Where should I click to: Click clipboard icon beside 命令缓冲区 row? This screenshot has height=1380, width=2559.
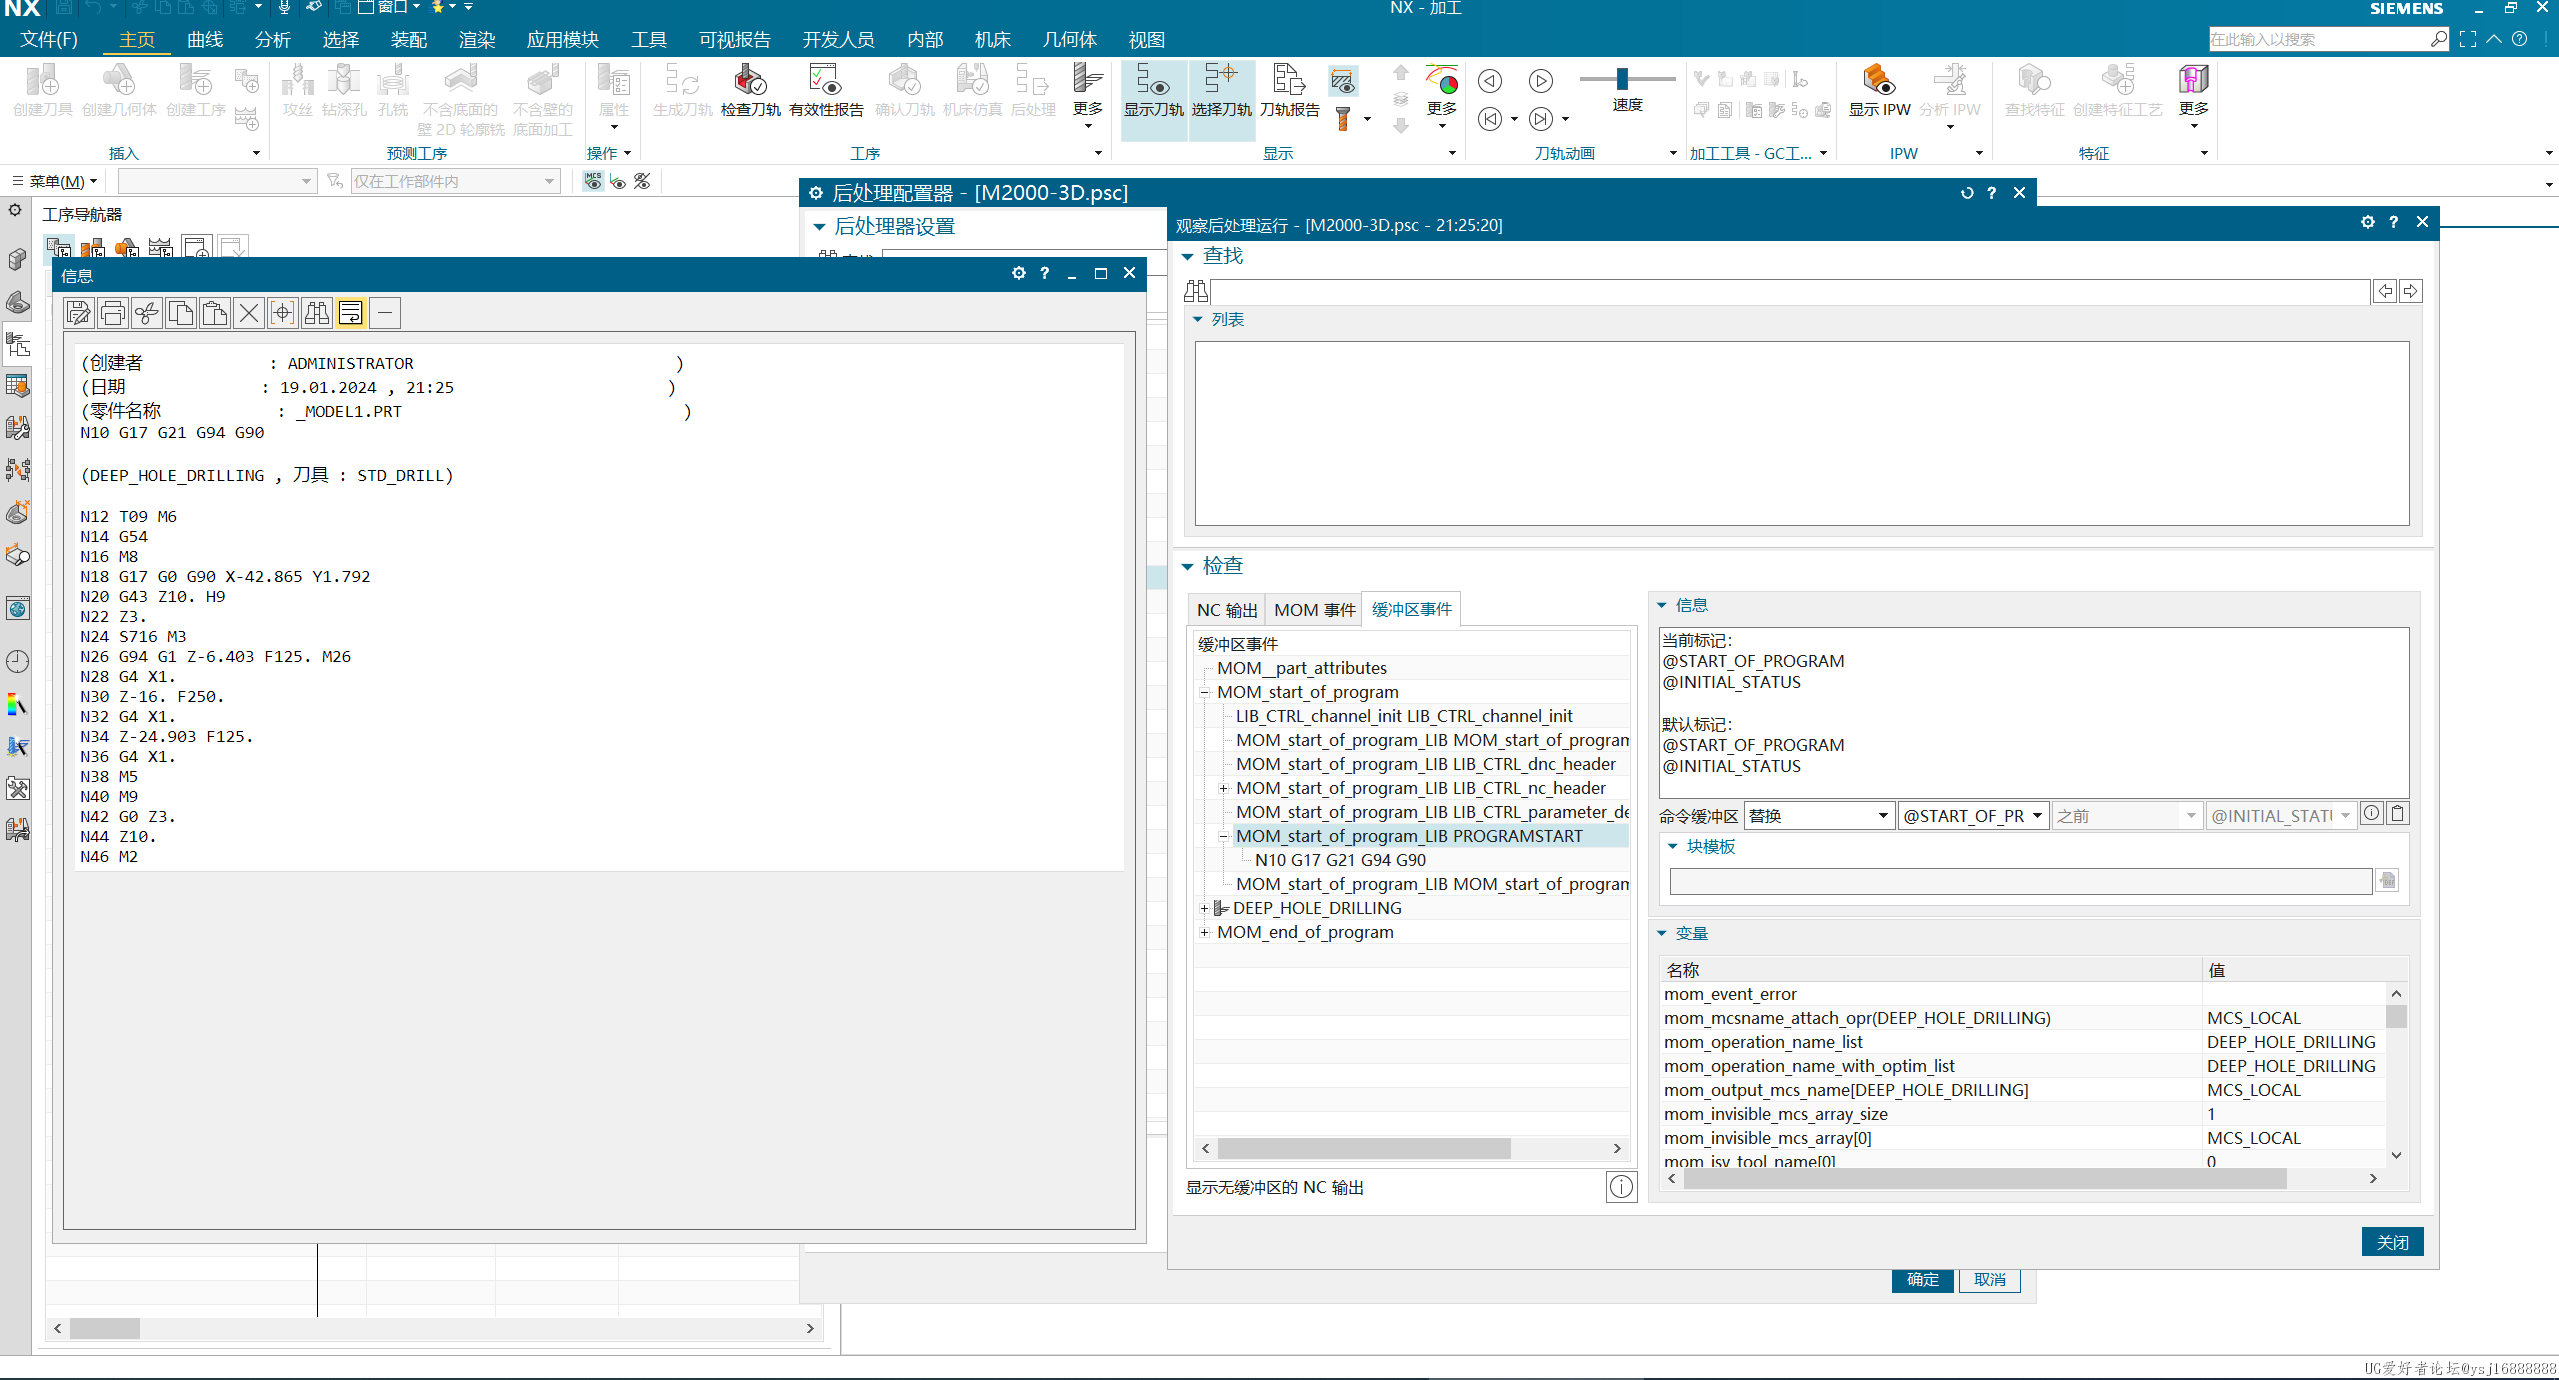click(2397, 814)
